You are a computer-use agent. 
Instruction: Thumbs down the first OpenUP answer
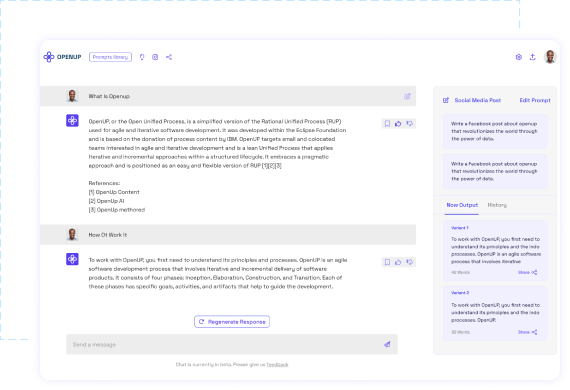pyautogui.click(x=410, y=124)
